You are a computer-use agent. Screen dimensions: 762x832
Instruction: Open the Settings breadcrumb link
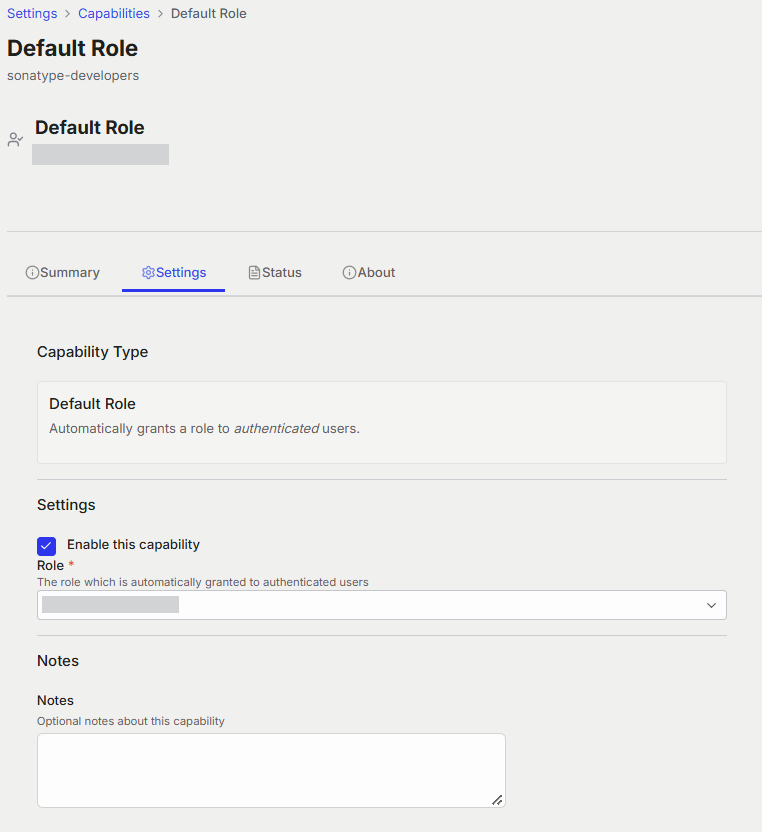(32, 13)
